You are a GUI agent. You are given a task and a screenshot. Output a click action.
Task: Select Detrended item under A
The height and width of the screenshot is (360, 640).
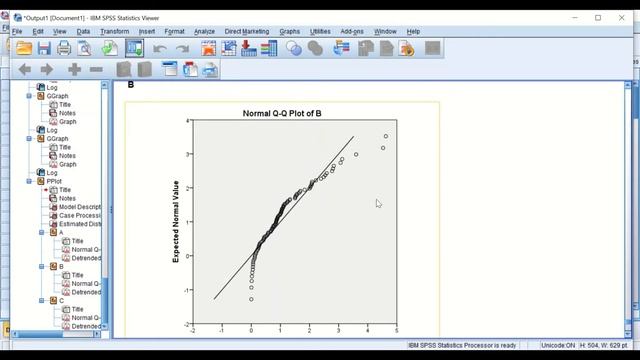(x=81, y=258)
